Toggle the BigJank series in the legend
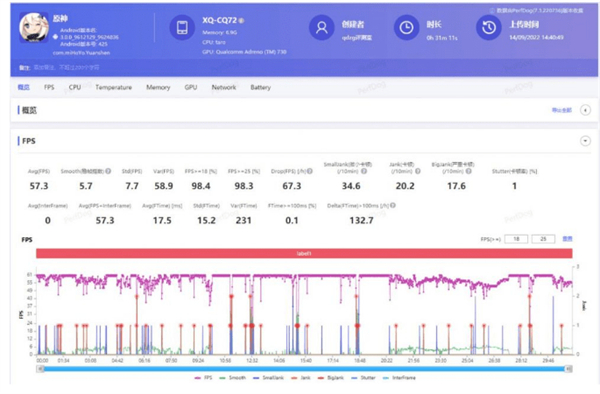 331,378
